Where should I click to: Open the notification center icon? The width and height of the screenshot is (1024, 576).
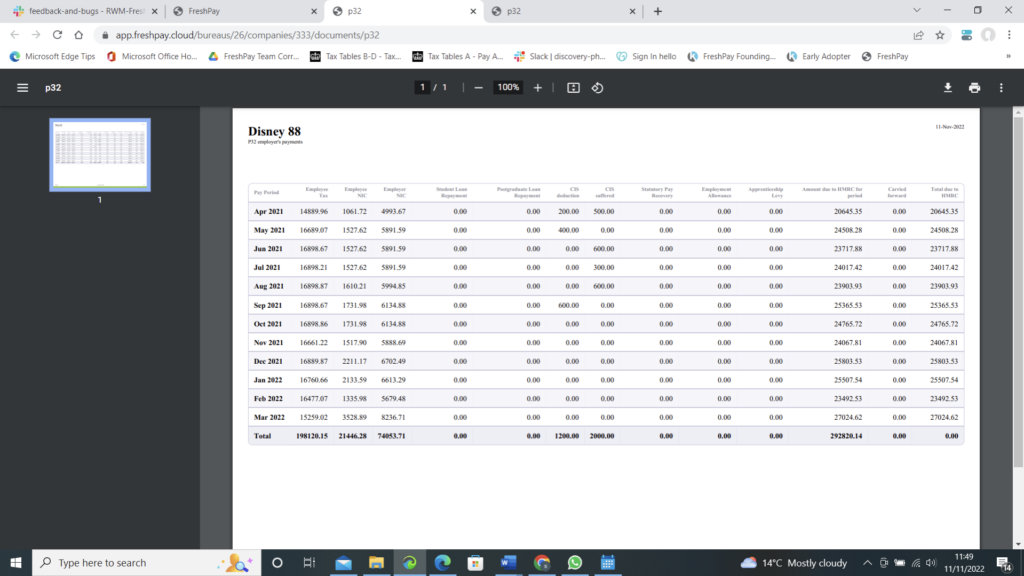(x=1004, y=563)
